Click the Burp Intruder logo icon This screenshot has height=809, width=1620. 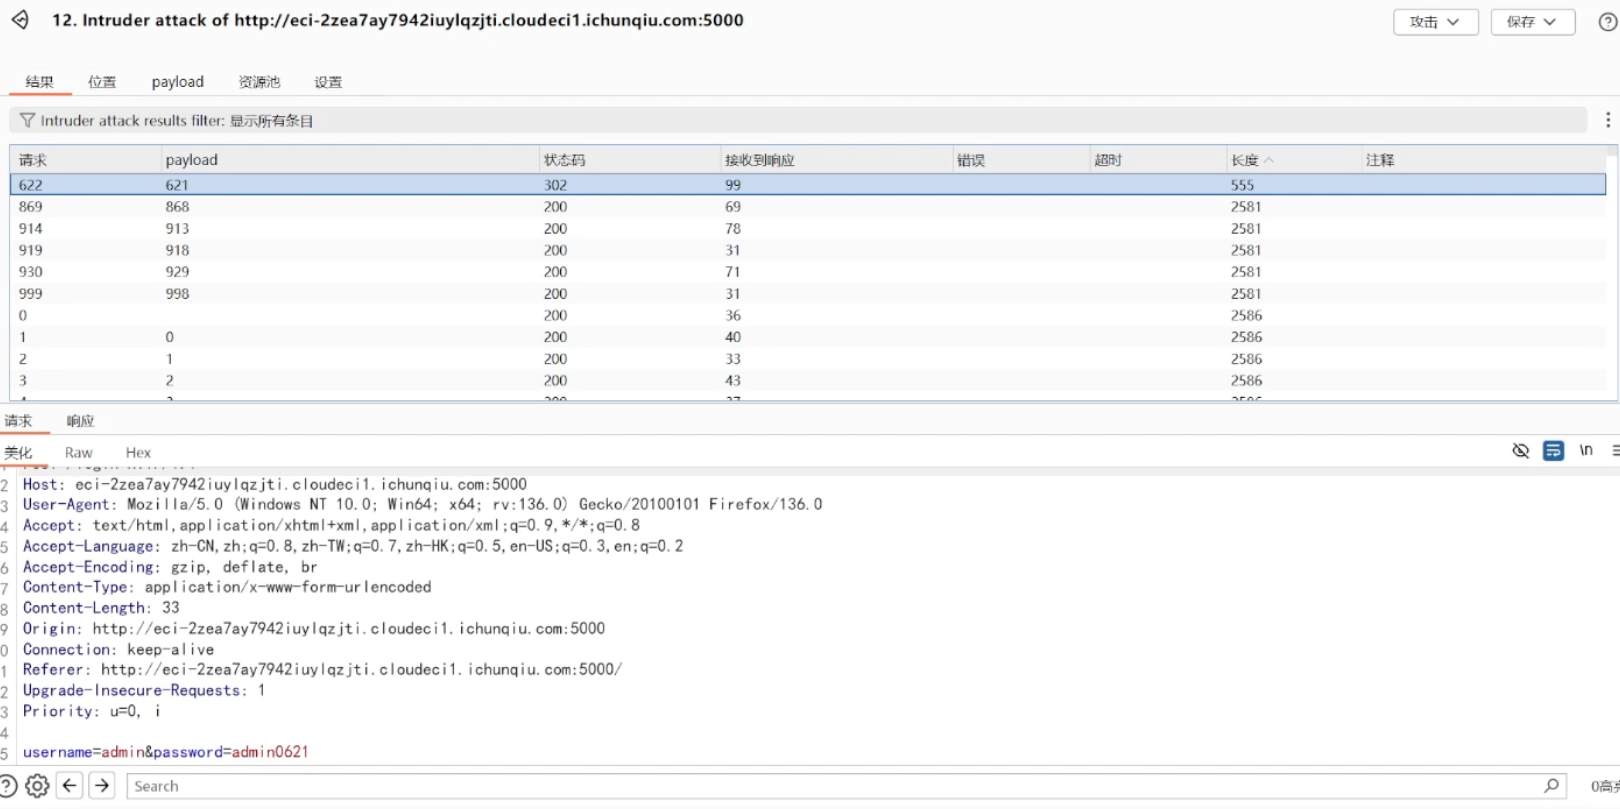click(x=20, y=20)
